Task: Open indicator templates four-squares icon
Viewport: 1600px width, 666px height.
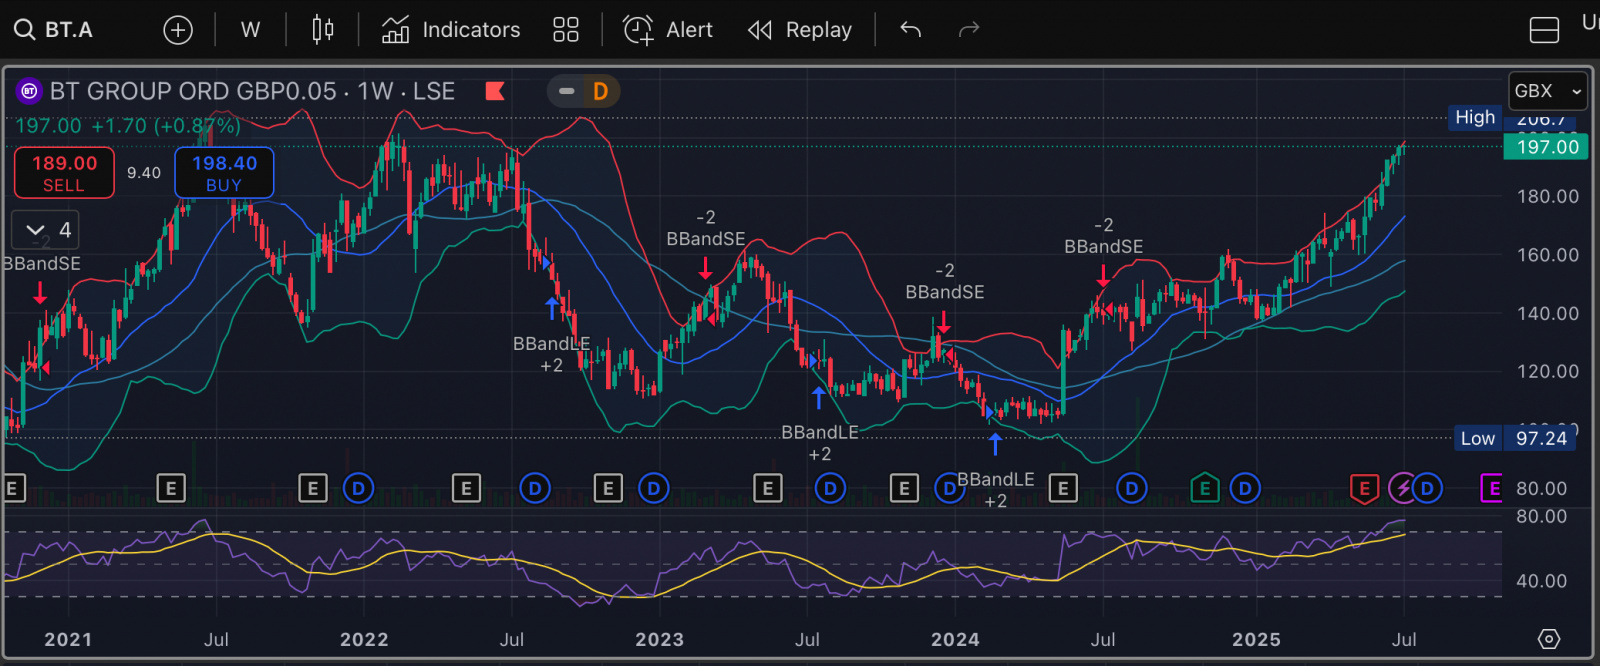Action: point(566,30)
